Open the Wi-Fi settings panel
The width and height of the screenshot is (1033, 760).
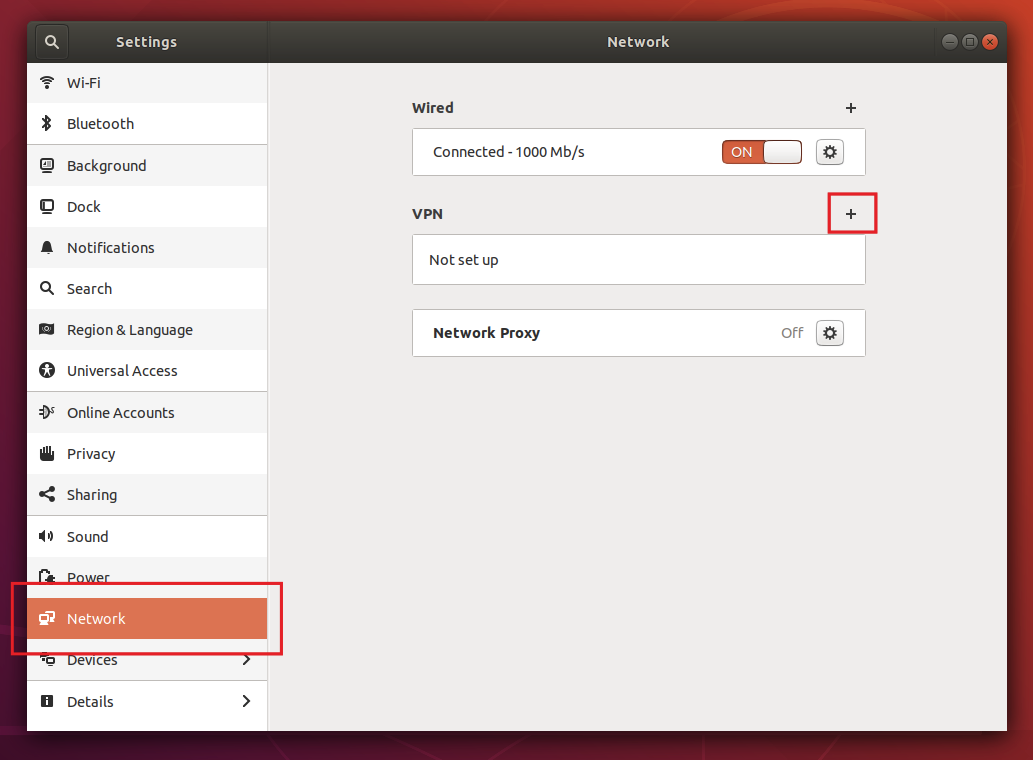pyautogui.click(x=84, y=83)
